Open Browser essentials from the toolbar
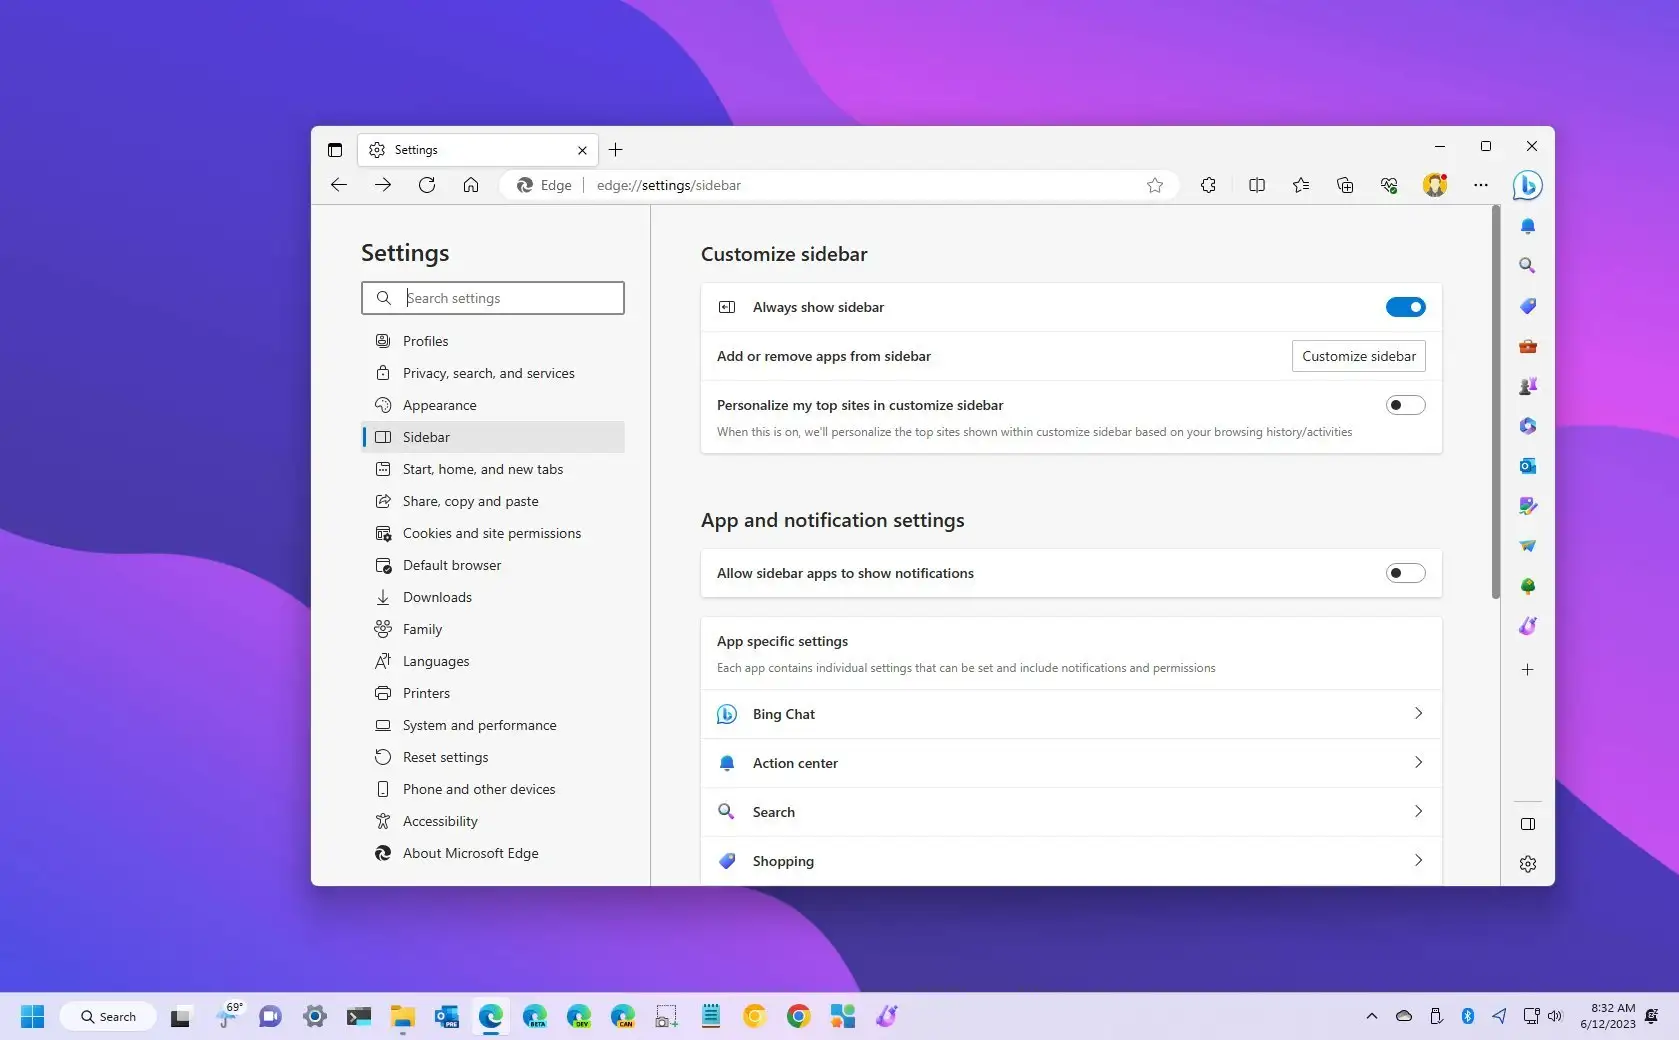This screenshot has height=1040, width=1679. point(1388,185)
